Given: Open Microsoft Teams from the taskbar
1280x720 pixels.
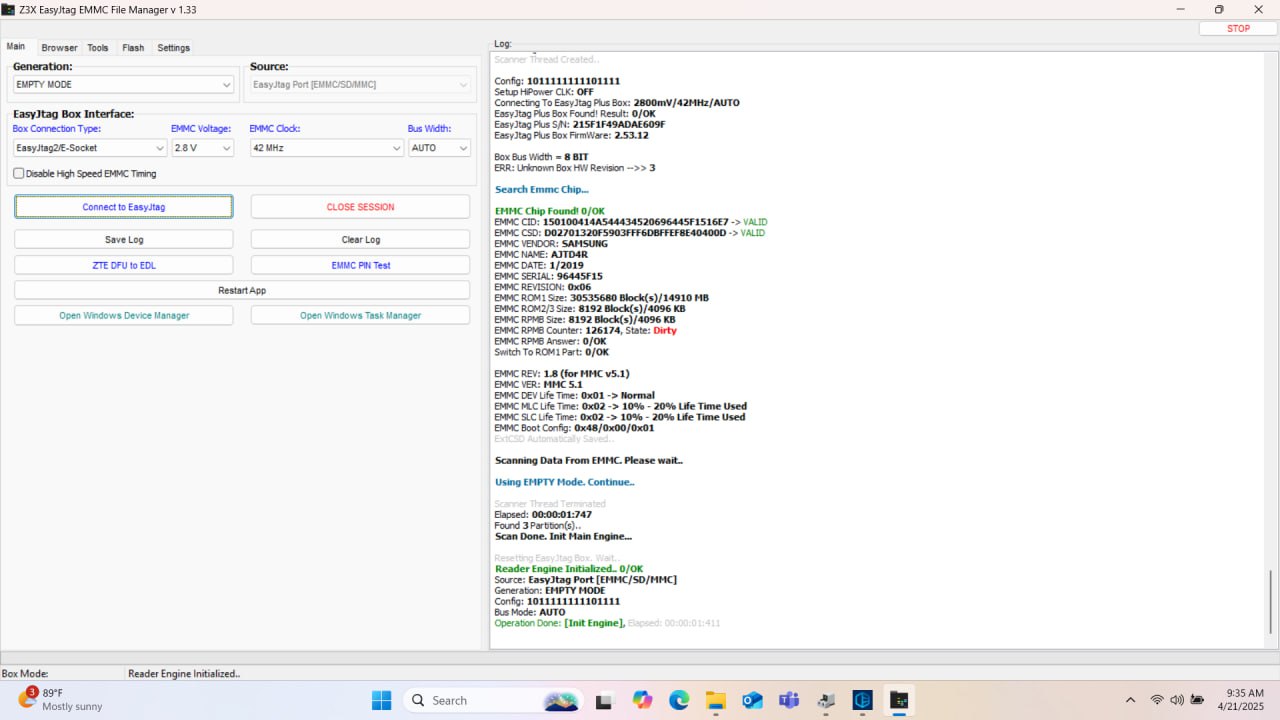Looking at the screenshot, I should click(789, 700).
